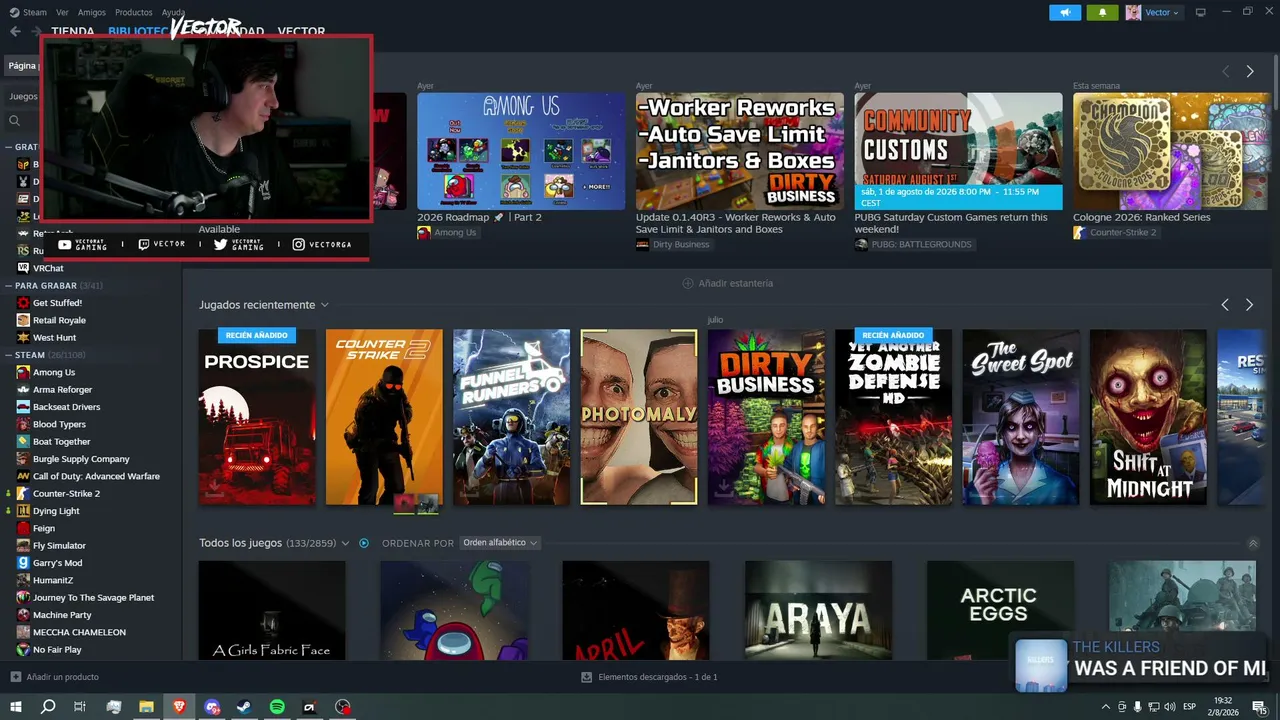This screenshot has width=1280, height=720.
Task: Open the Orden alfabético sort dropdown
Action: 500,543
